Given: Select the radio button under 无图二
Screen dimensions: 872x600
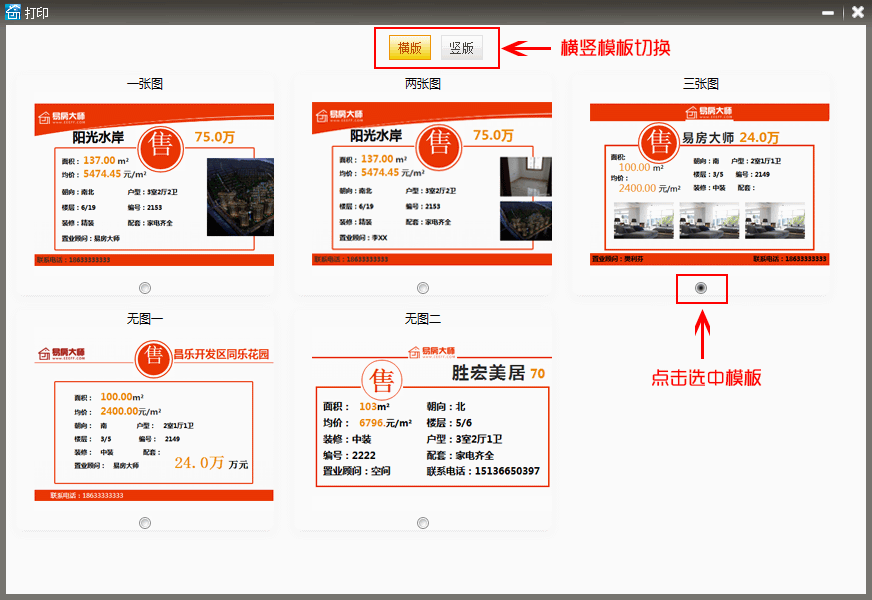Looking at the screenshot, I should [423, 523].
